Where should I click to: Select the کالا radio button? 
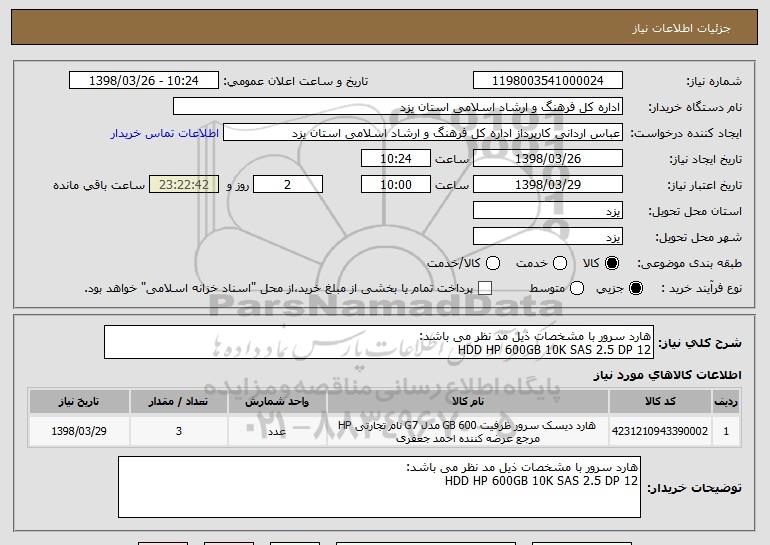click(612, 263)
